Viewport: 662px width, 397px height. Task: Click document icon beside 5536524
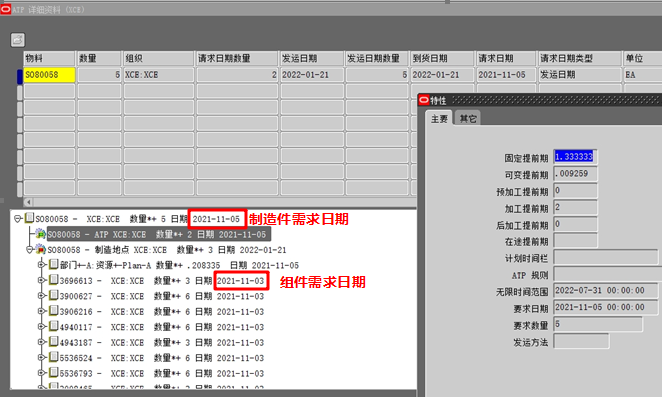click(54, 357)
